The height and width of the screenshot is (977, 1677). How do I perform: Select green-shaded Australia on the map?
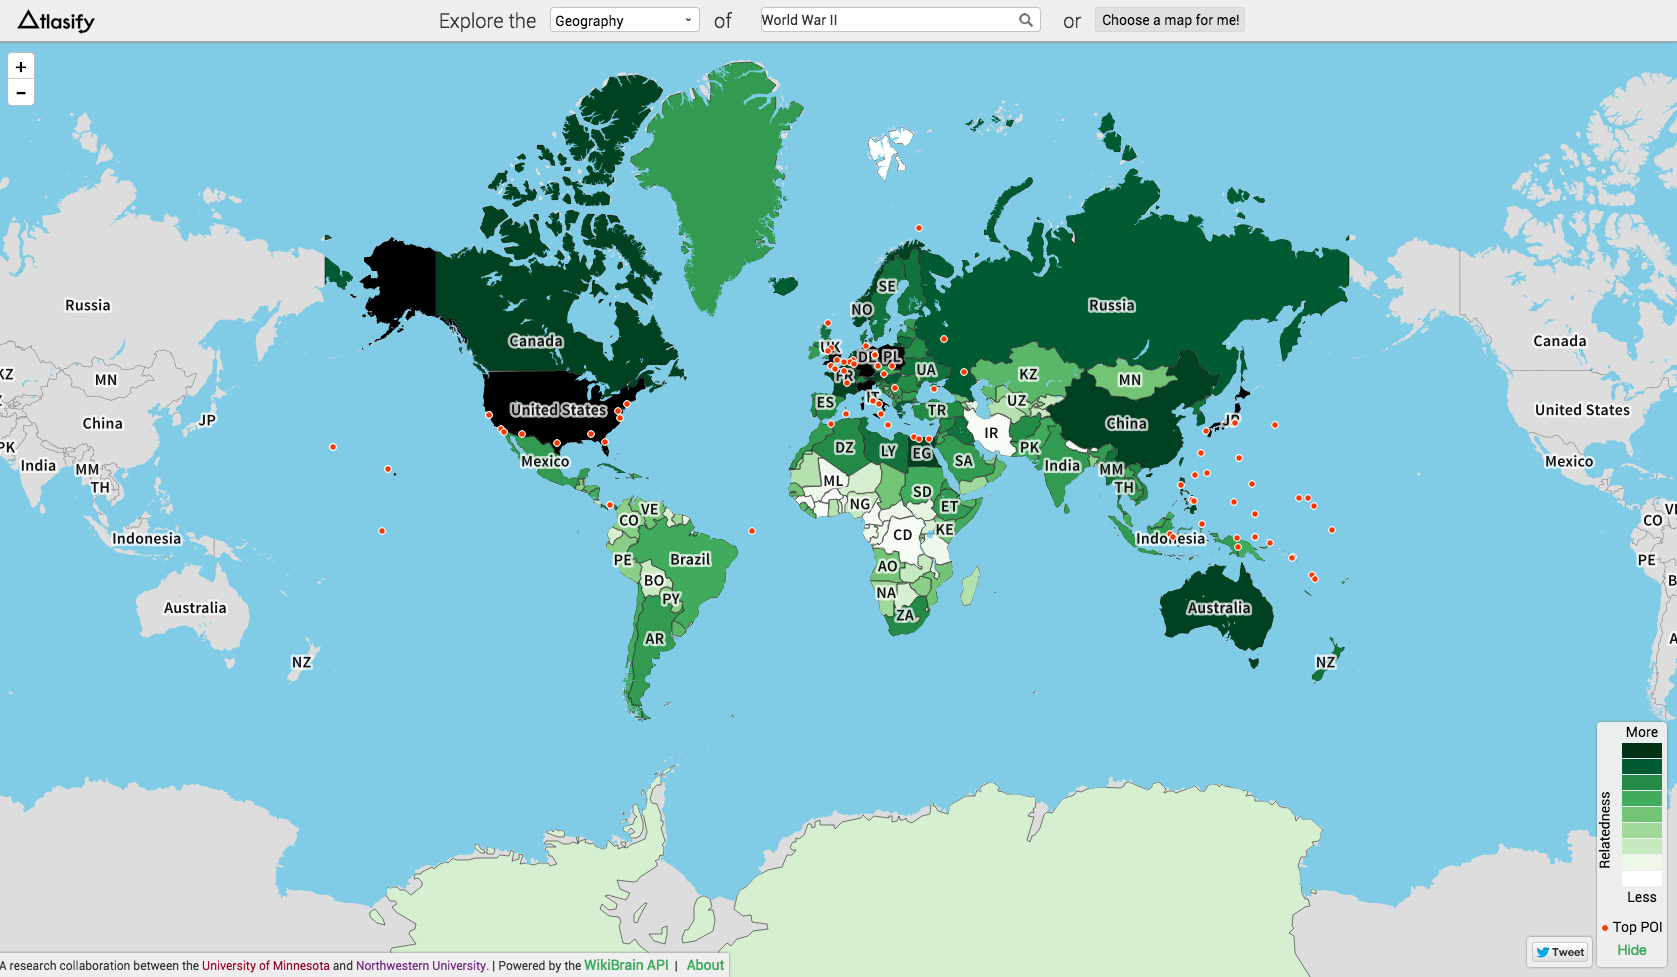coord(1218,607)
